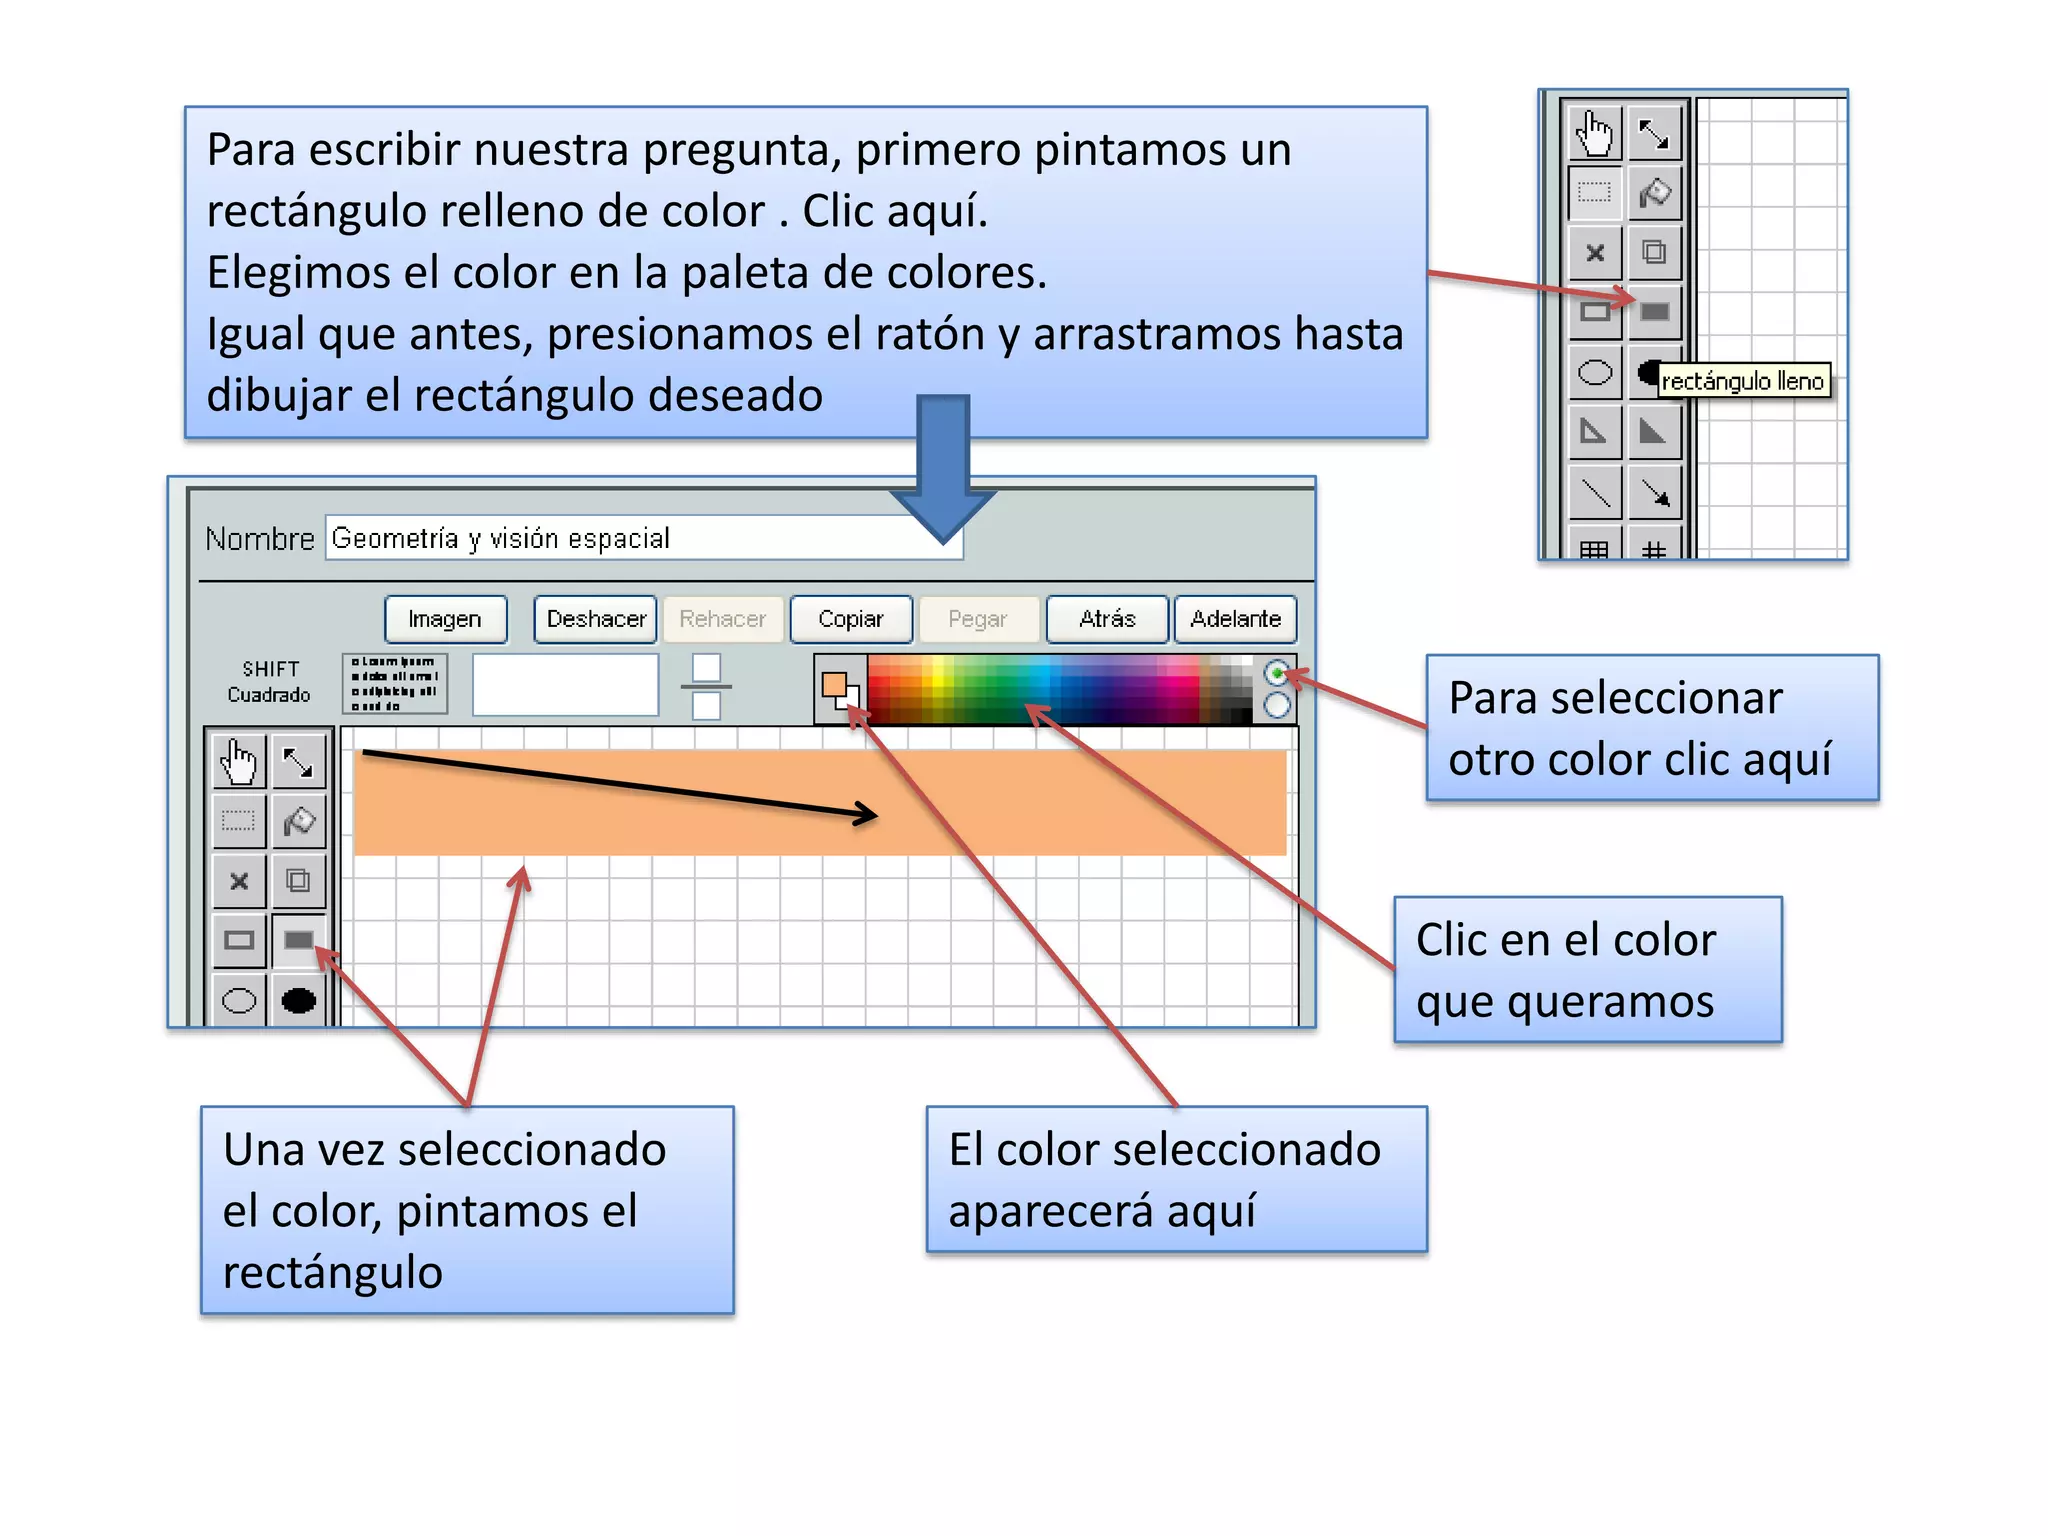The width and height of the screenshot is (2048, 1536).
Task: Click X delete tool in top-right toolbar image
Action: 1595,252
